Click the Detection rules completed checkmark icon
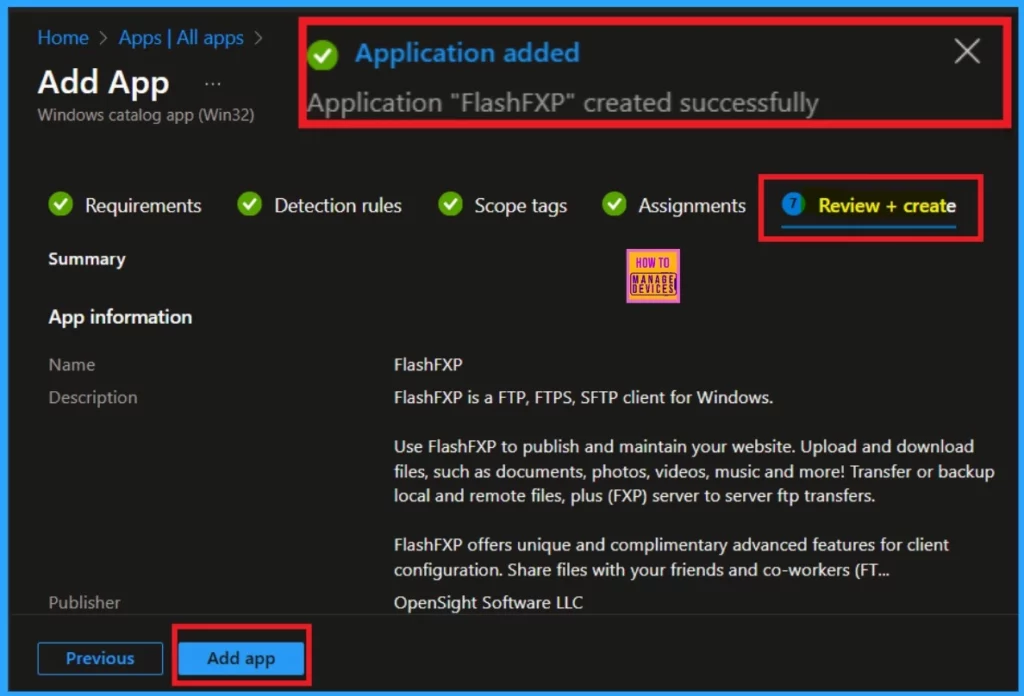Screen dimensions: 1024x696 [x=249, y=204]
